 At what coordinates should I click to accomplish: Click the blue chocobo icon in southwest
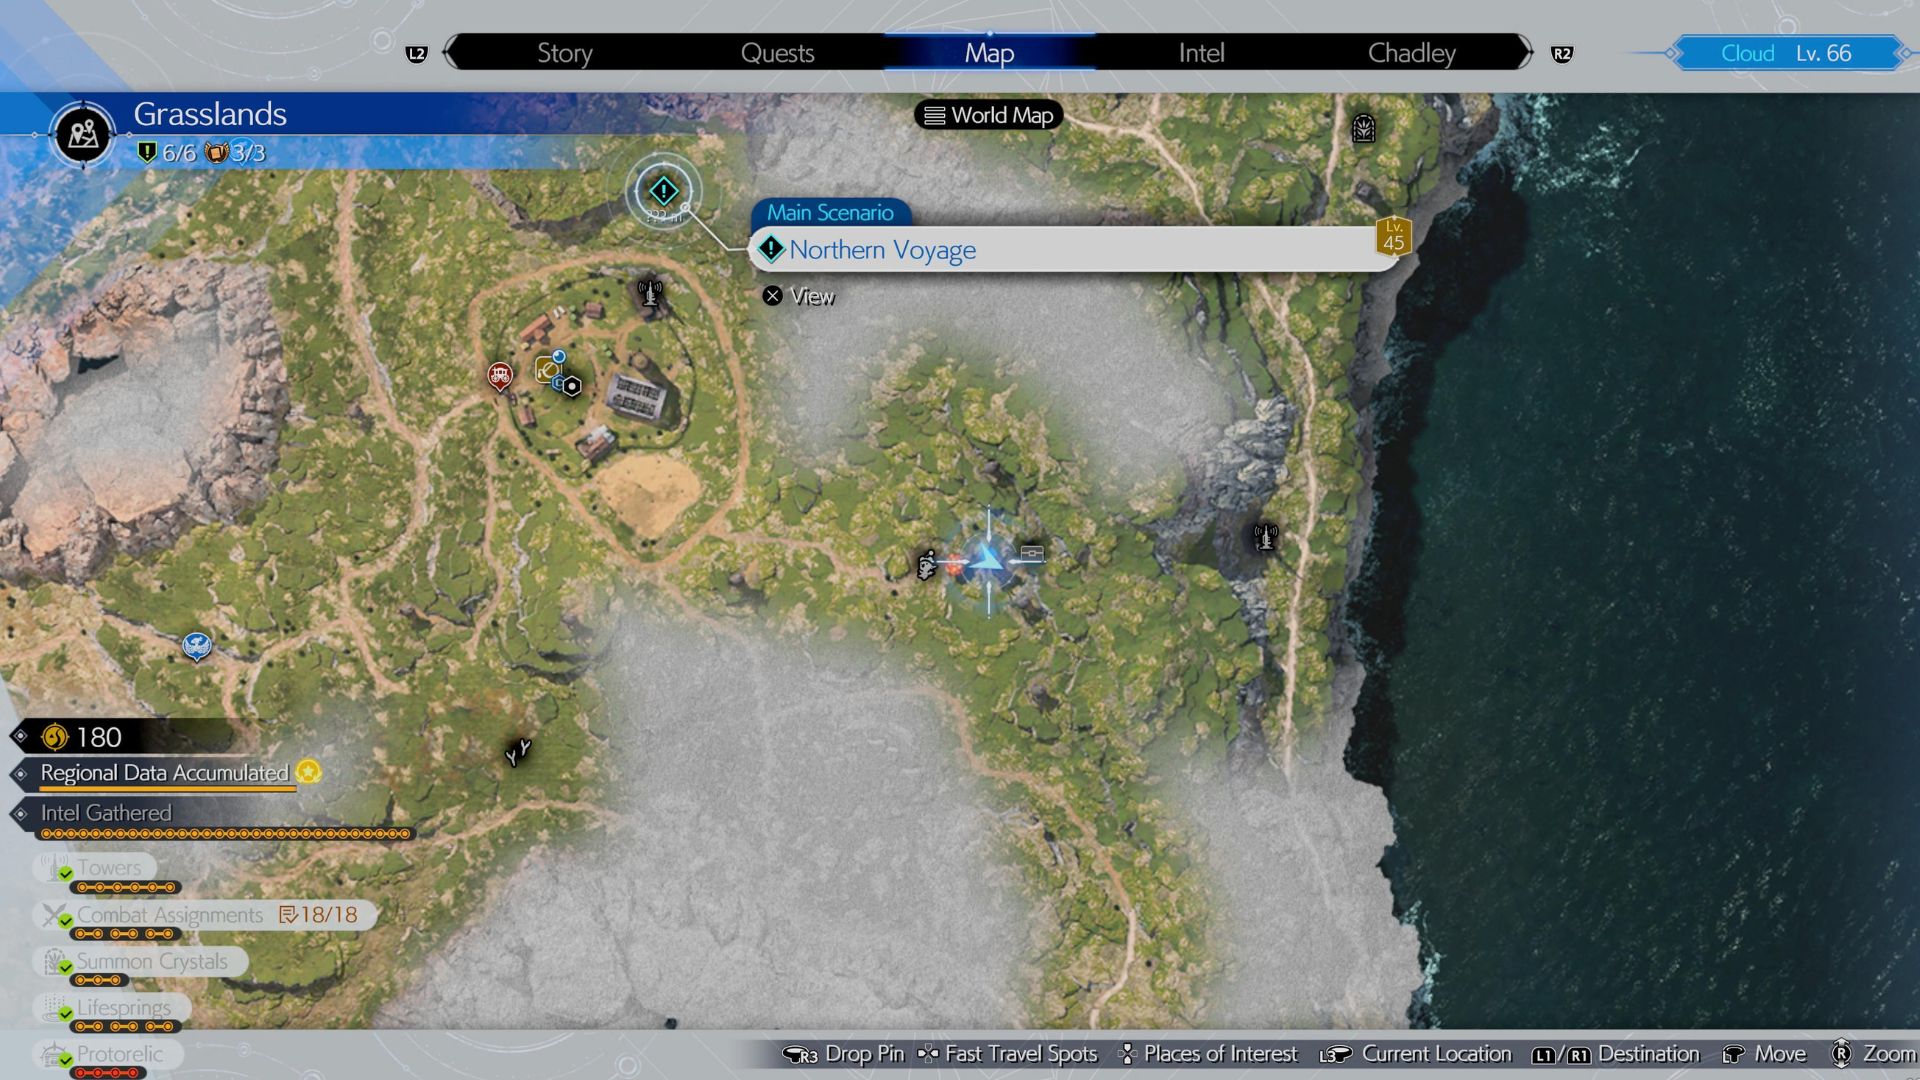click(197, 646)
